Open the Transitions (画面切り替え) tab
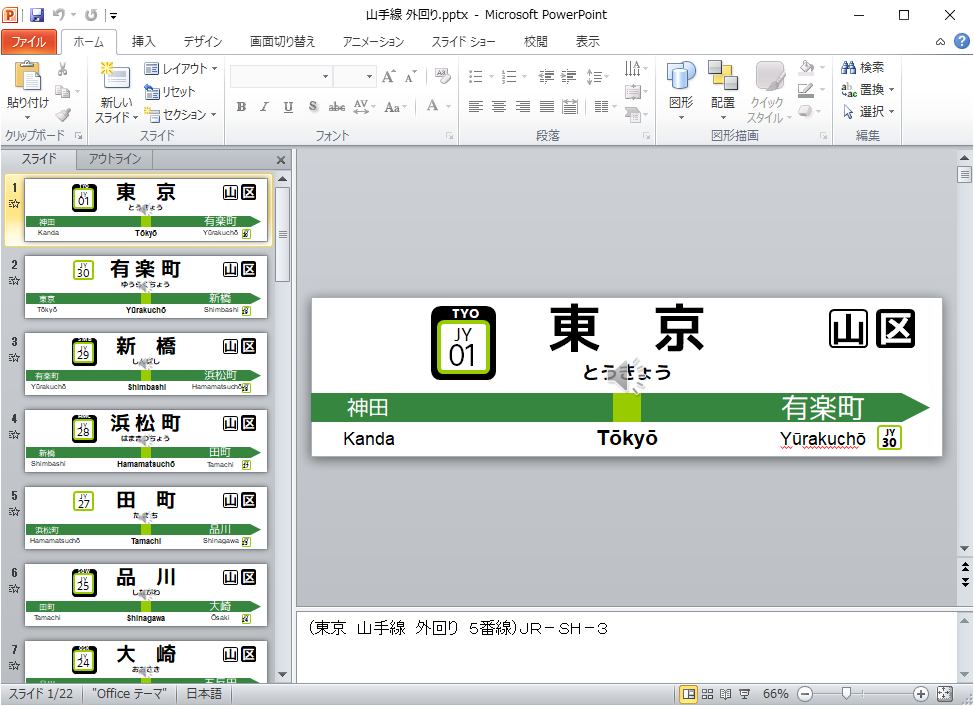The height and width of the screenshot is (706, 974). [x=283, y=42]
